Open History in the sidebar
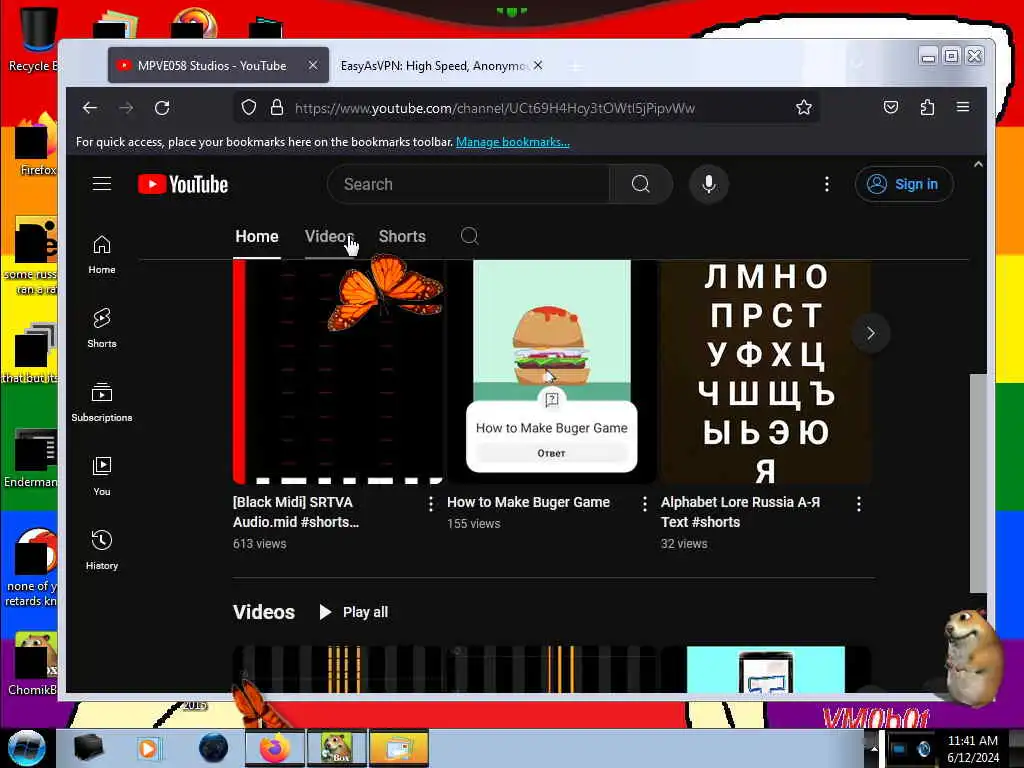Image resolution: width=1024 pixels, height=768 pixels. pyautogui.click(x=102, y=551)
